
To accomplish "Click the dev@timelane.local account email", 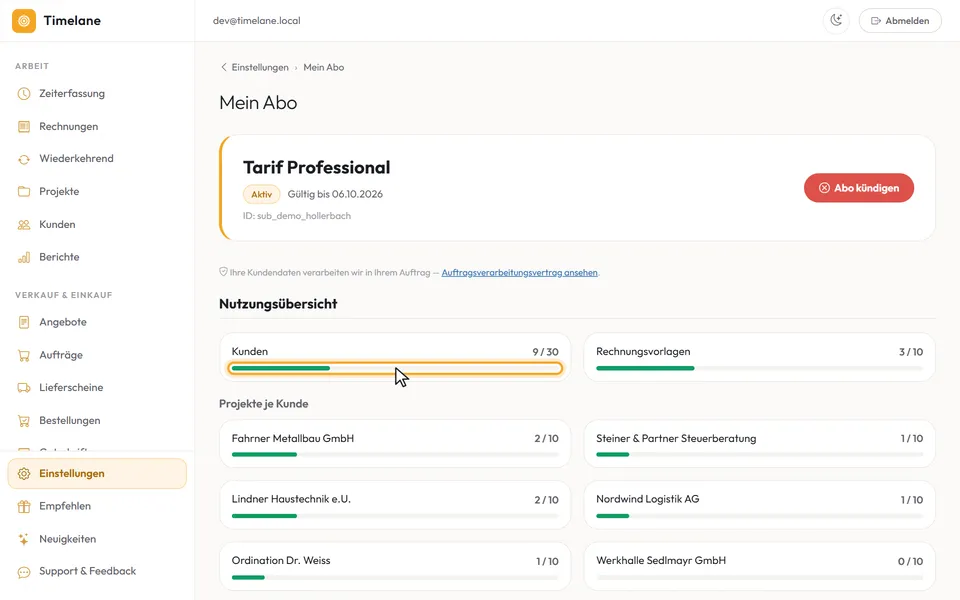I will (257, 21).
